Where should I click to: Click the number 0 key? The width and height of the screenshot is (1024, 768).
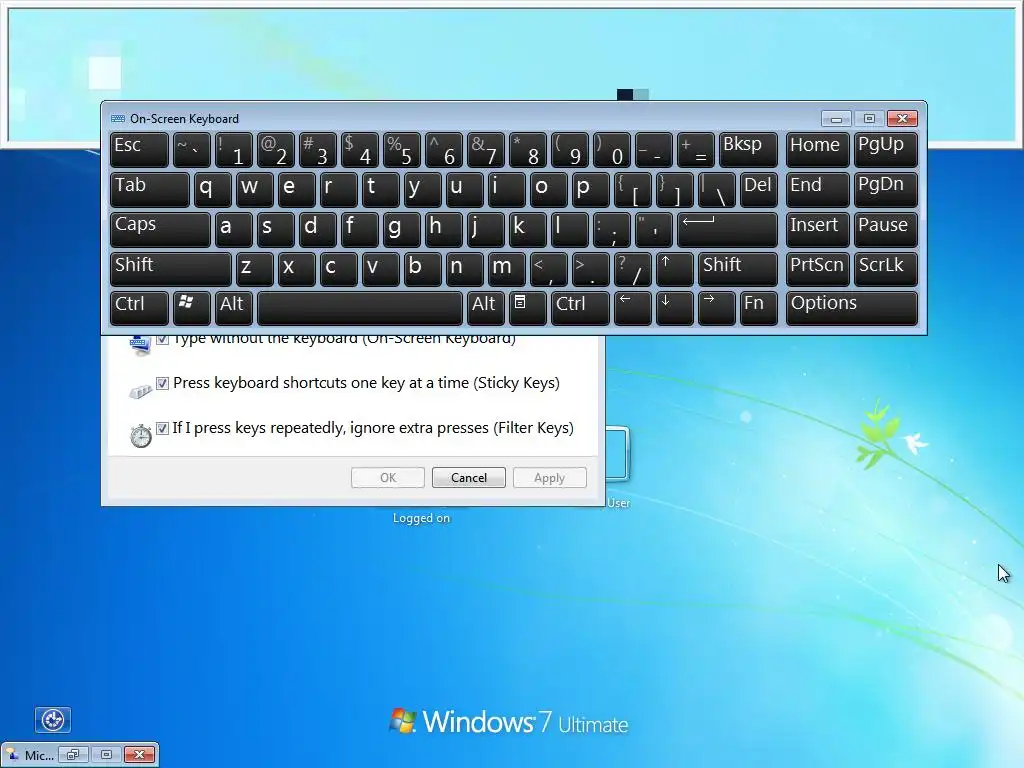[x=612, y=150]
